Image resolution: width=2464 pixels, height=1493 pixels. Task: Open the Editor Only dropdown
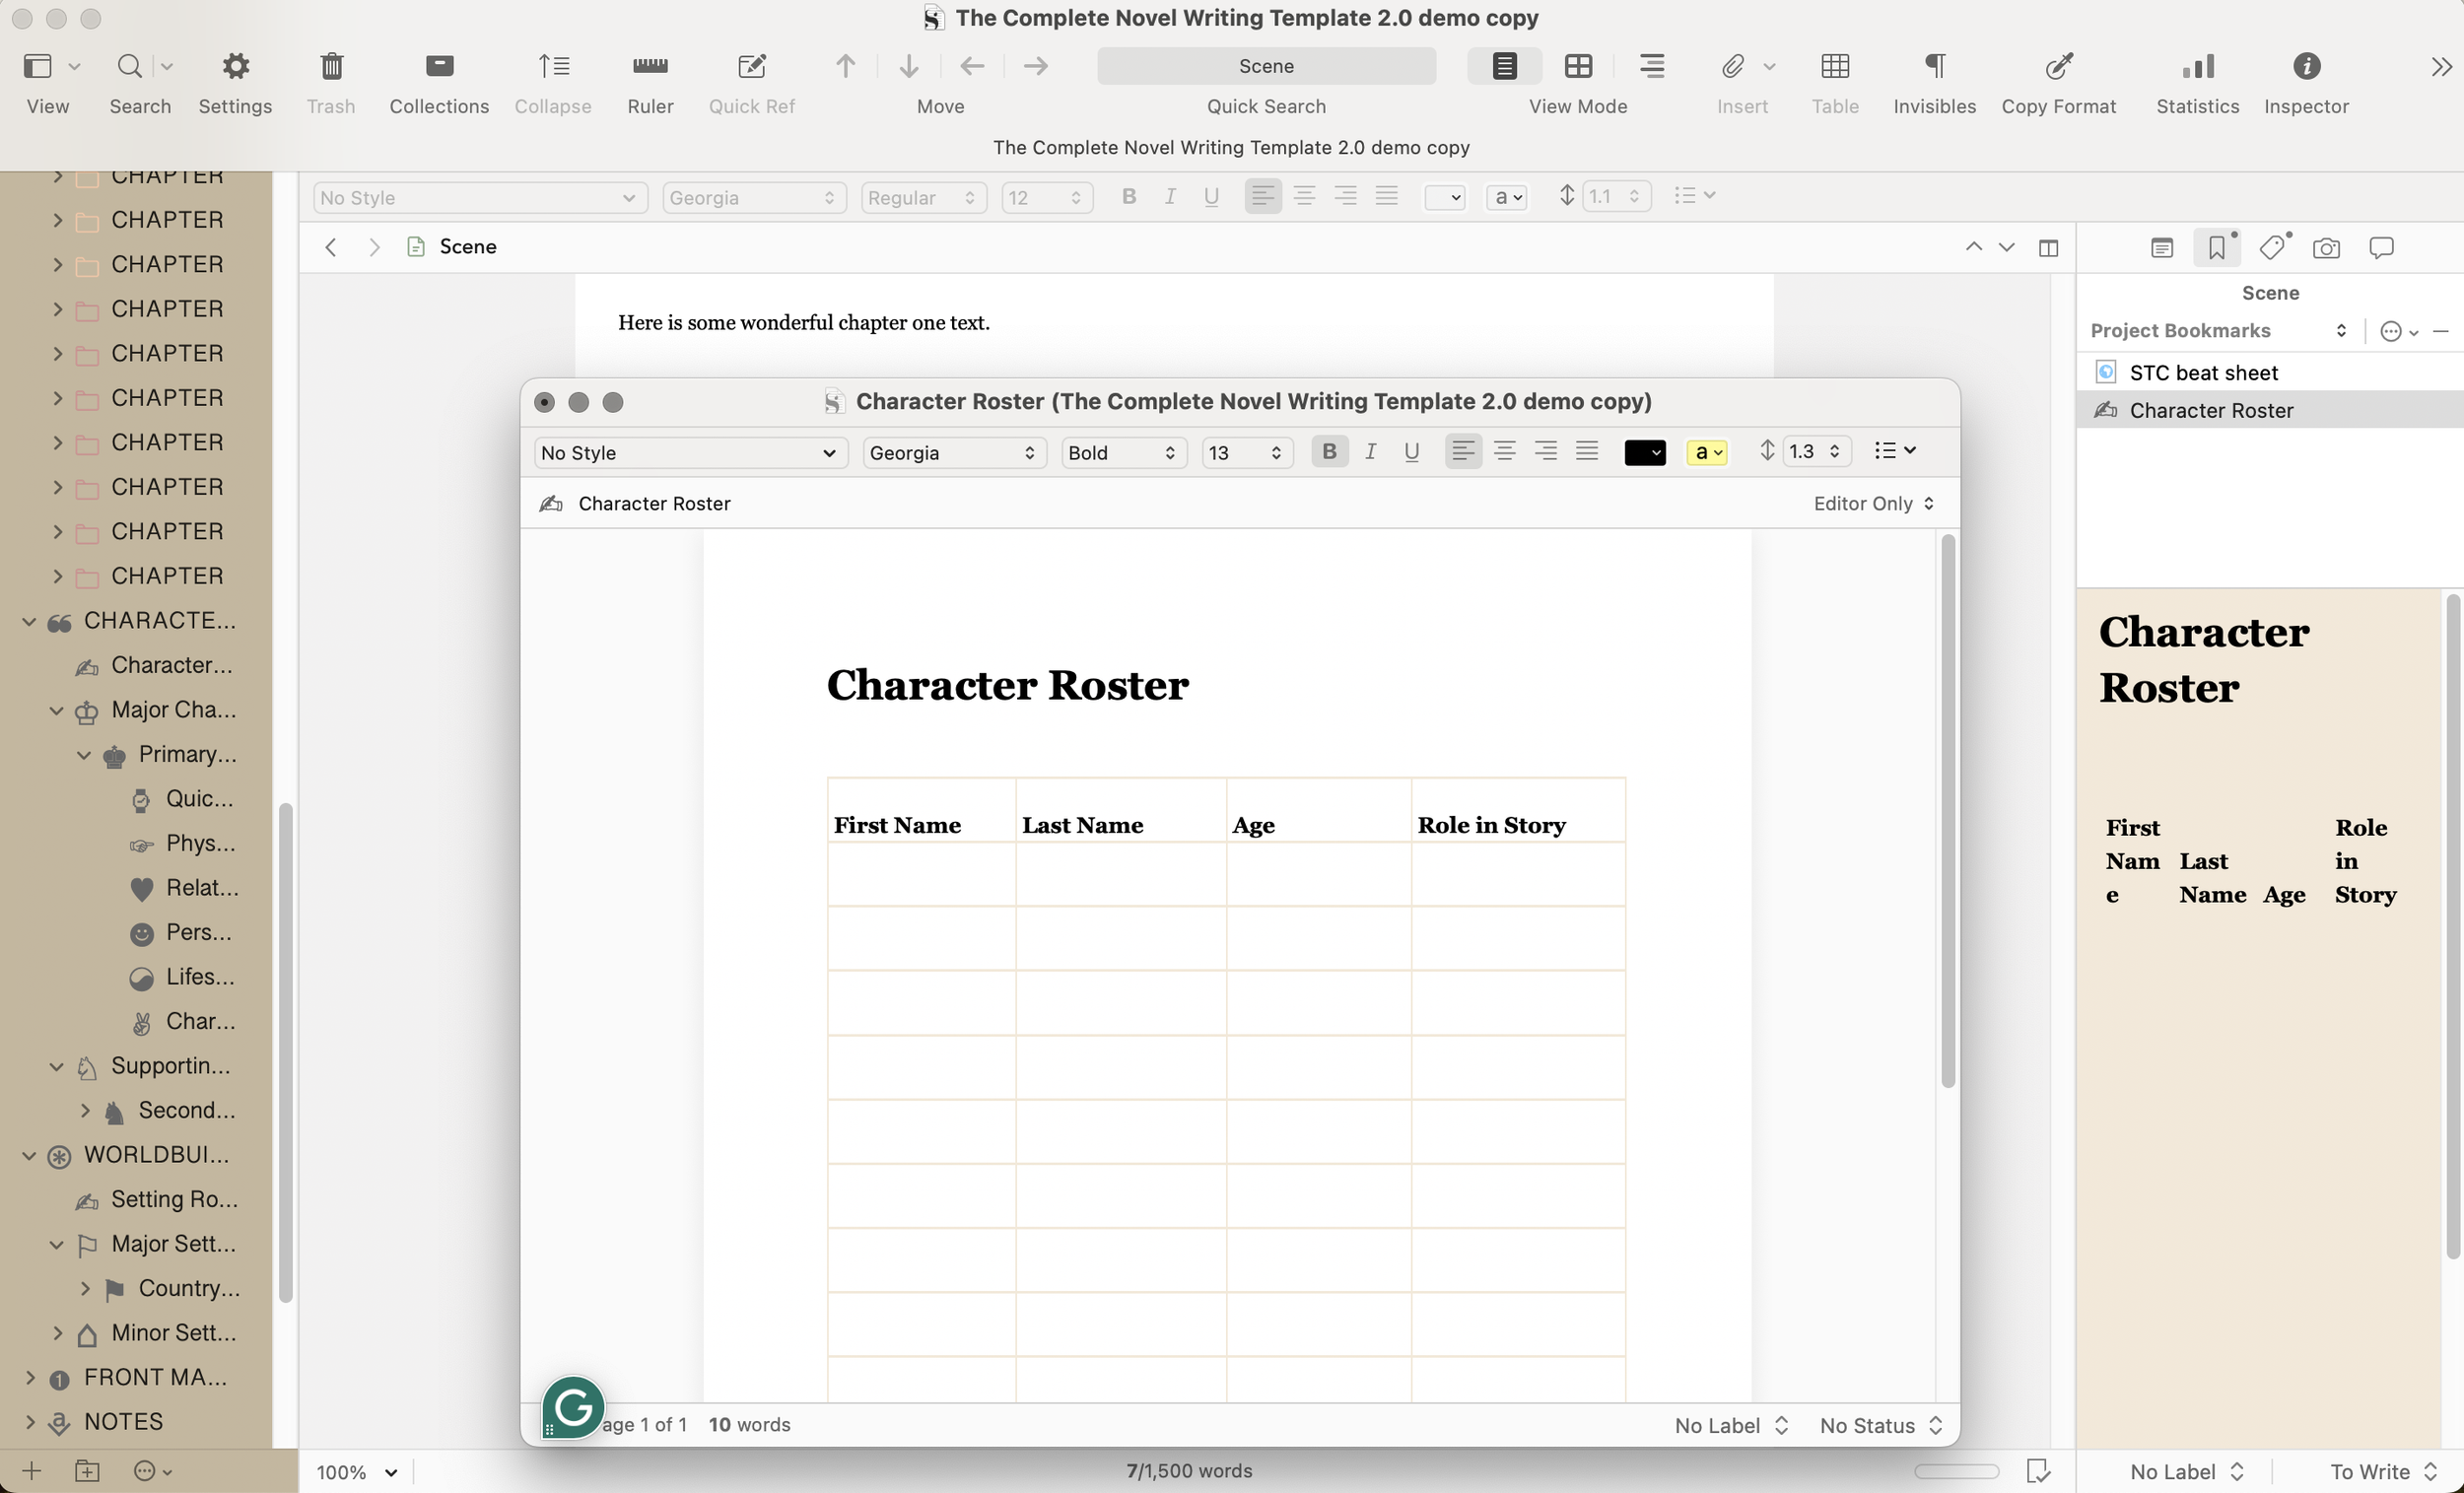1871,503
